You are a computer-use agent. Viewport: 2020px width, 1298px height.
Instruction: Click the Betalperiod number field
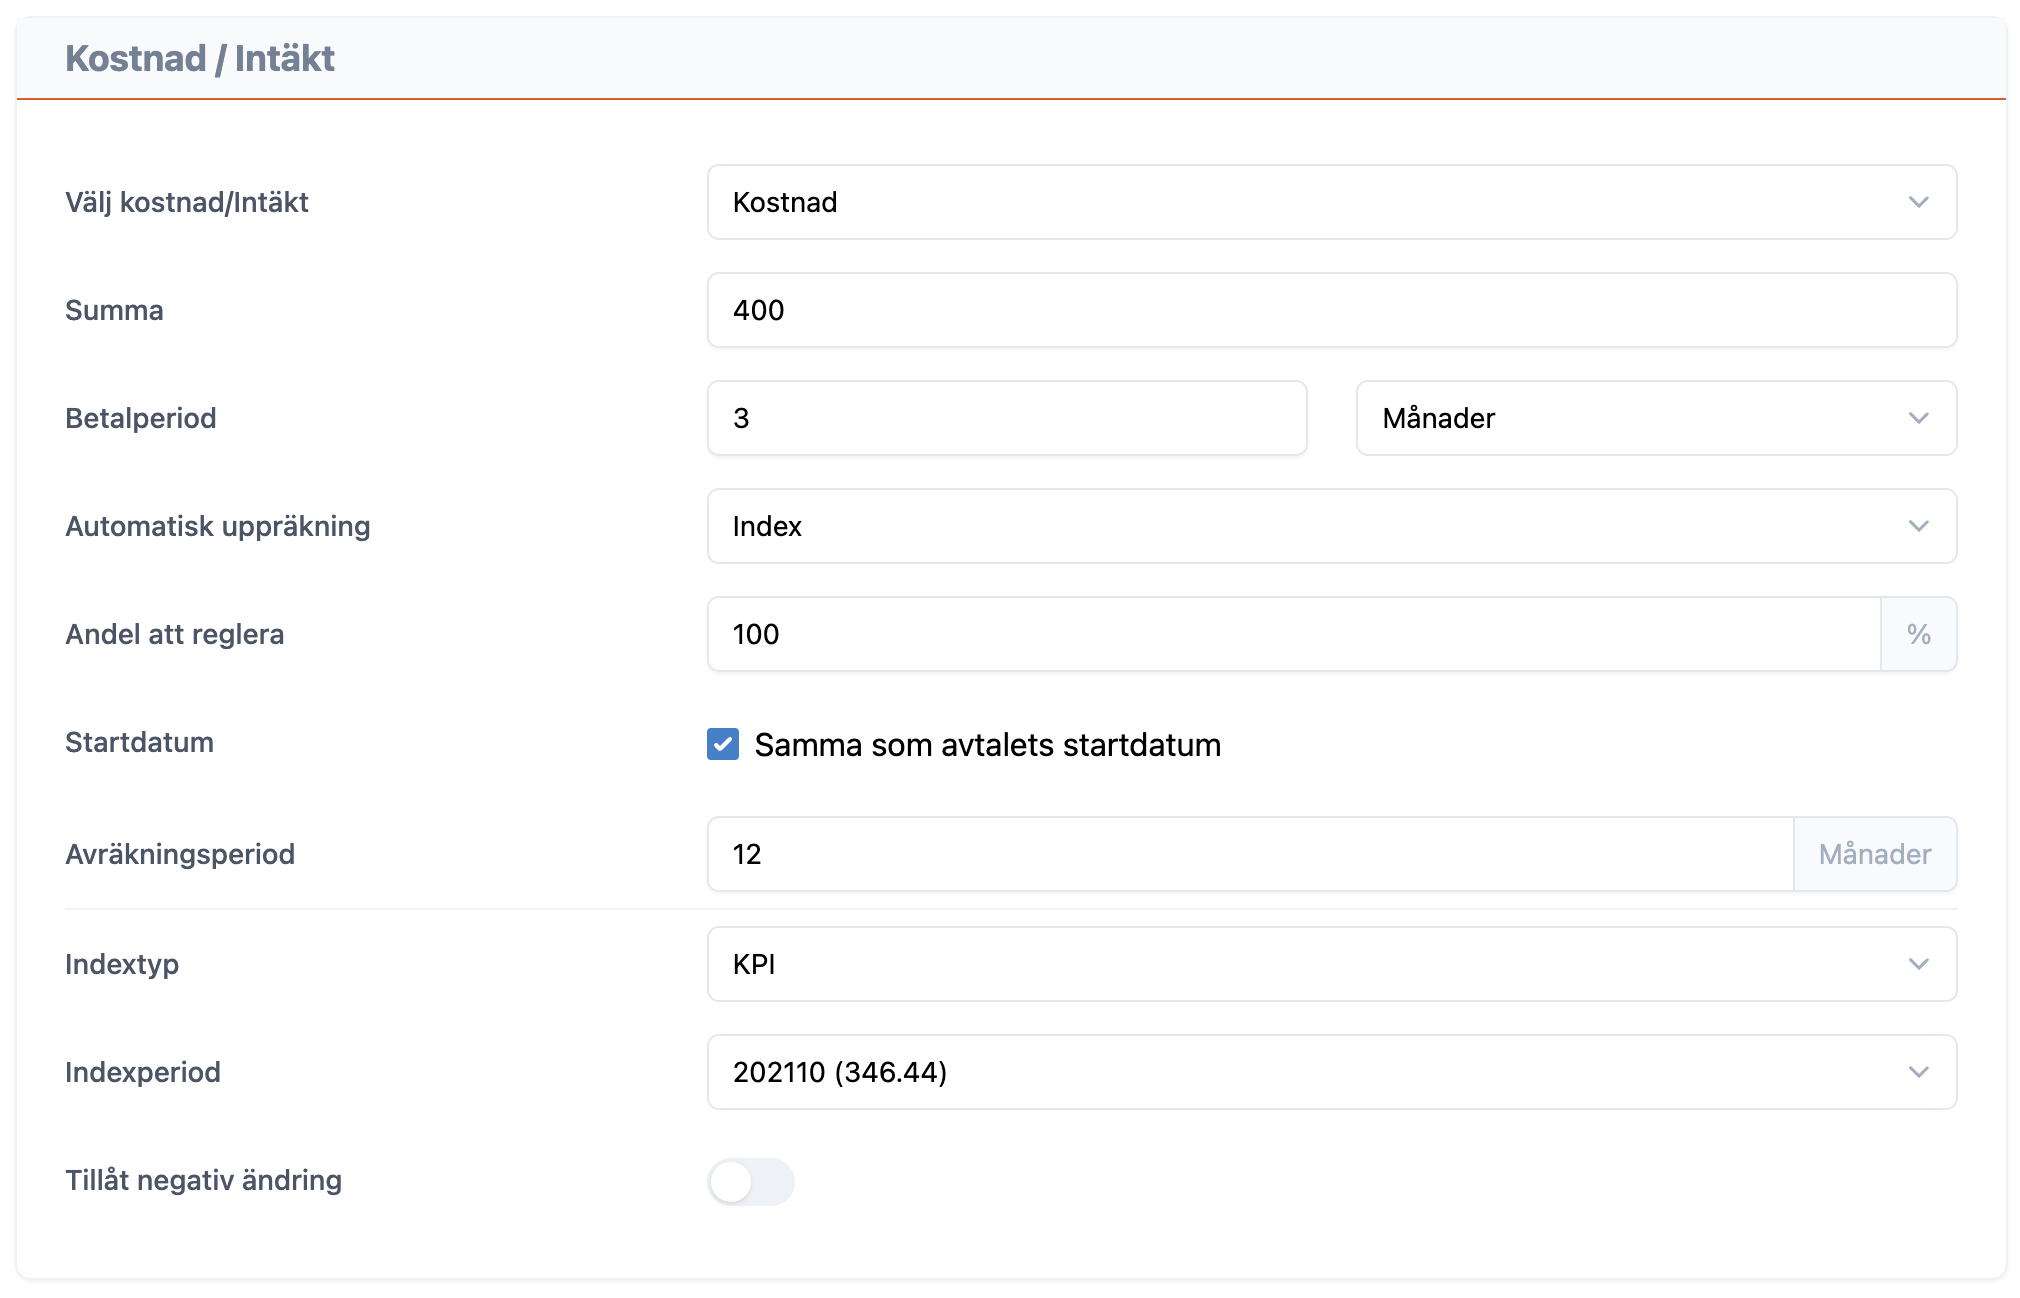pos(1006,418)
